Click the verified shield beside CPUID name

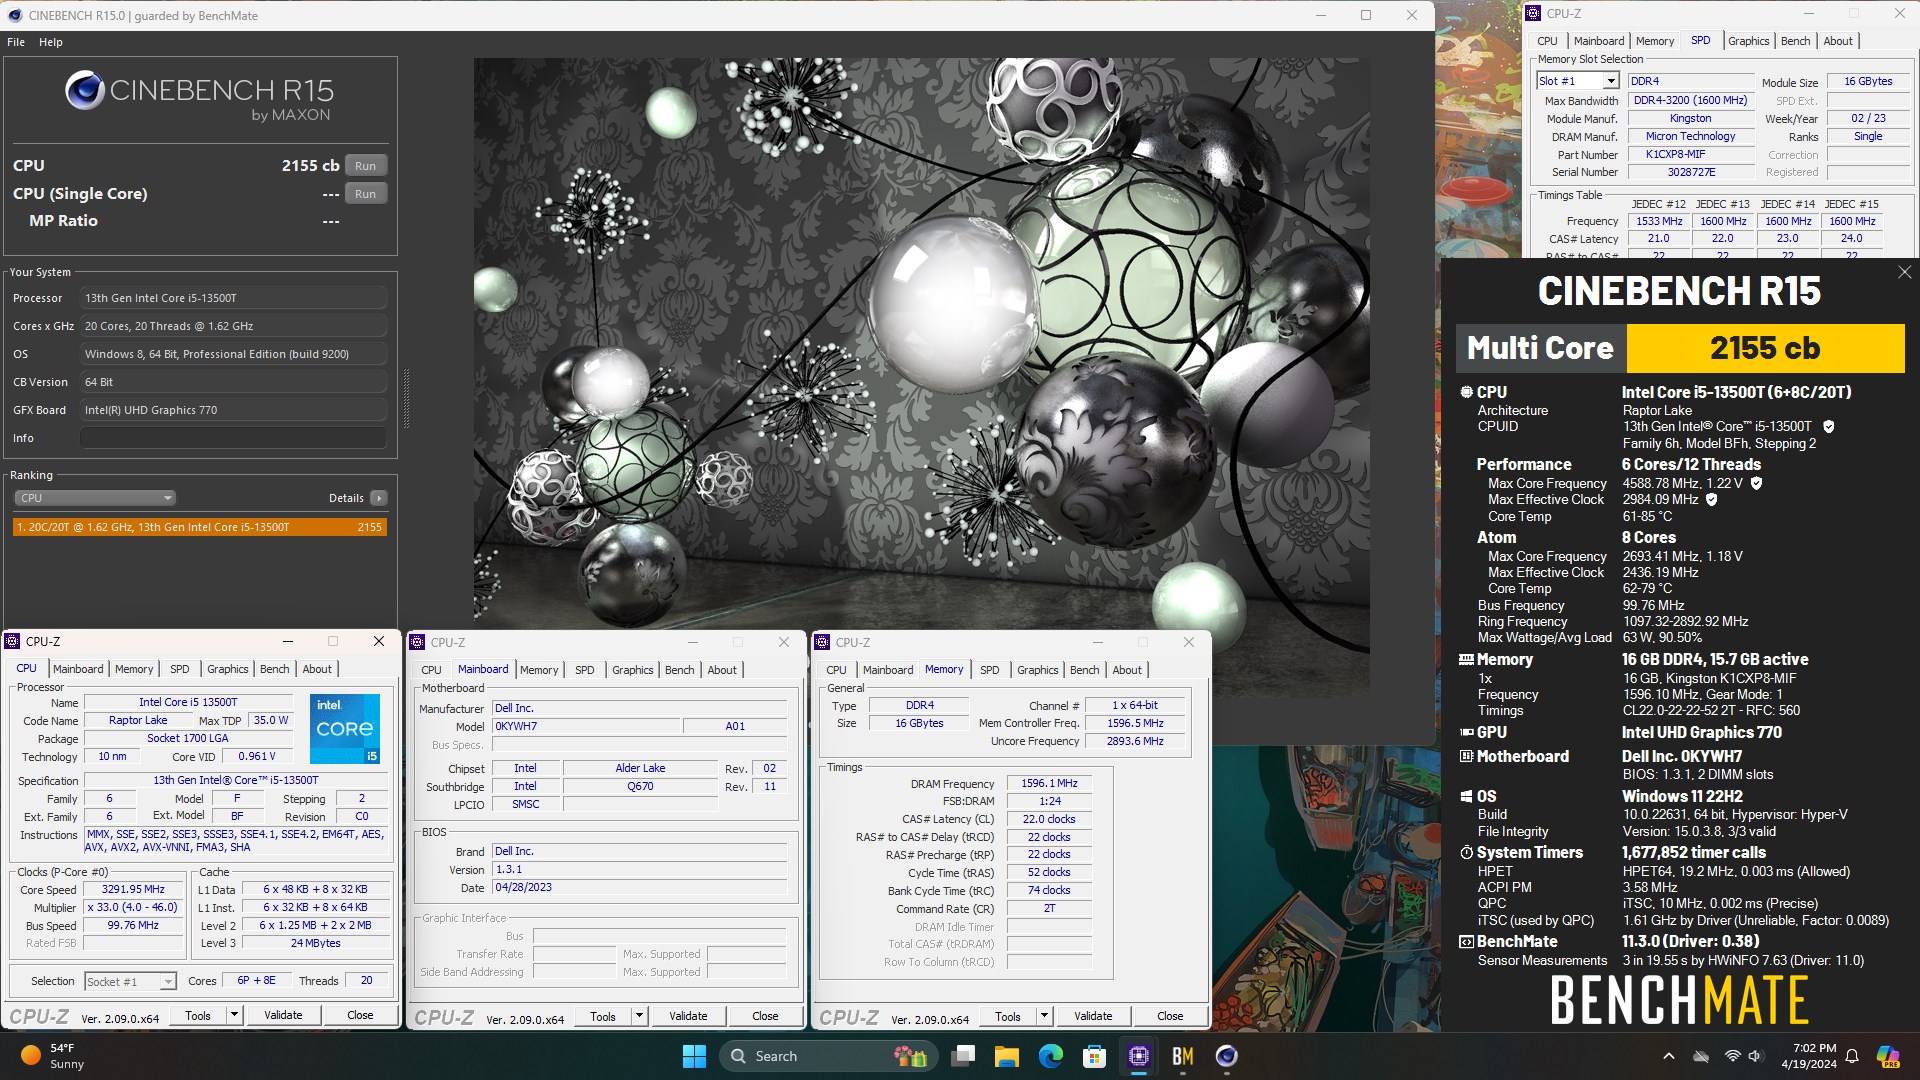pyautogui.click(x=1829, y=426)
